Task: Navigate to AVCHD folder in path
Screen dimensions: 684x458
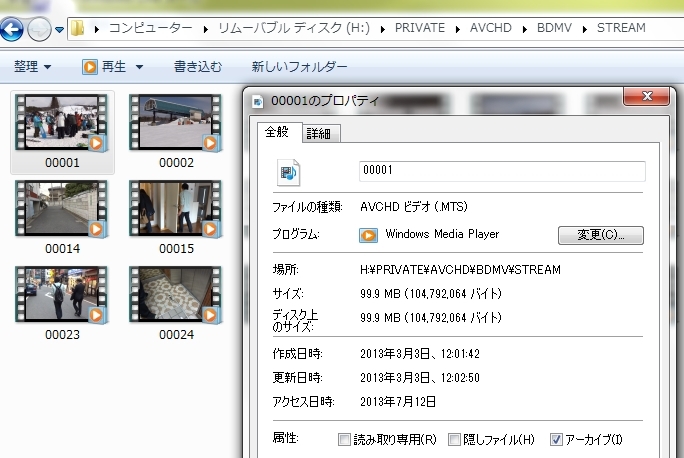Action: point(491,28)
